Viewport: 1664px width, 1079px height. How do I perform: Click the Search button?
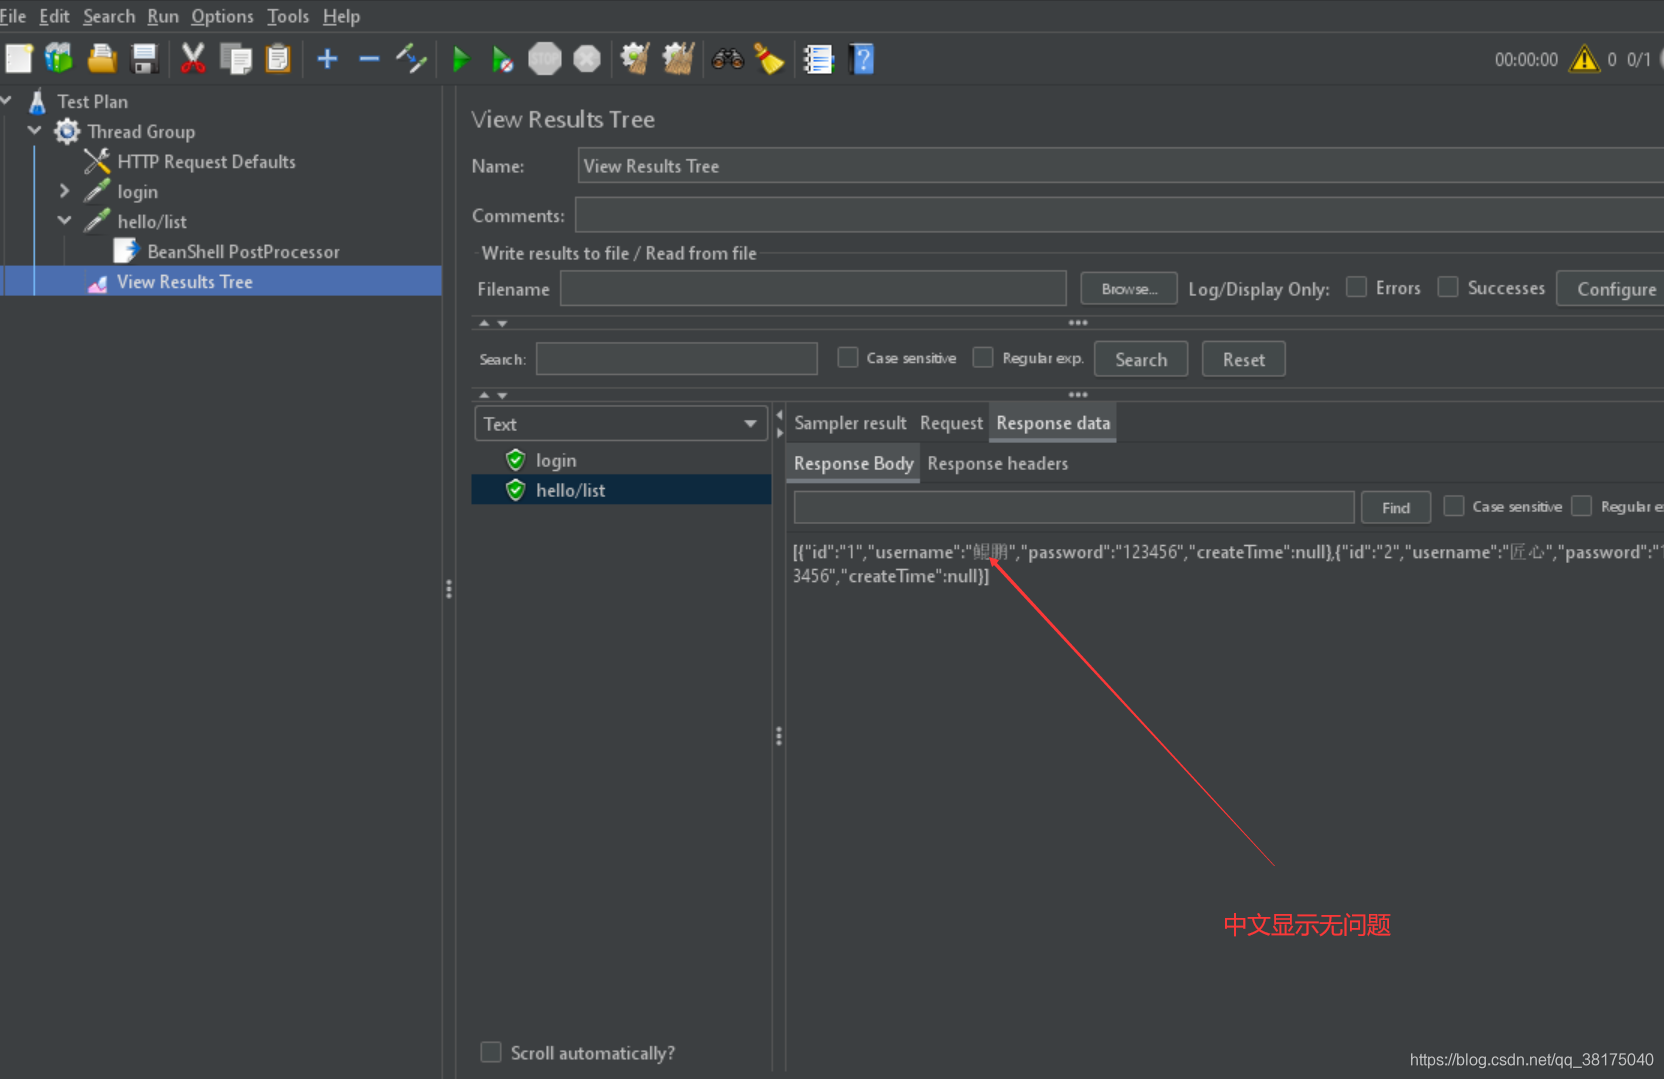pos(1141,359)
